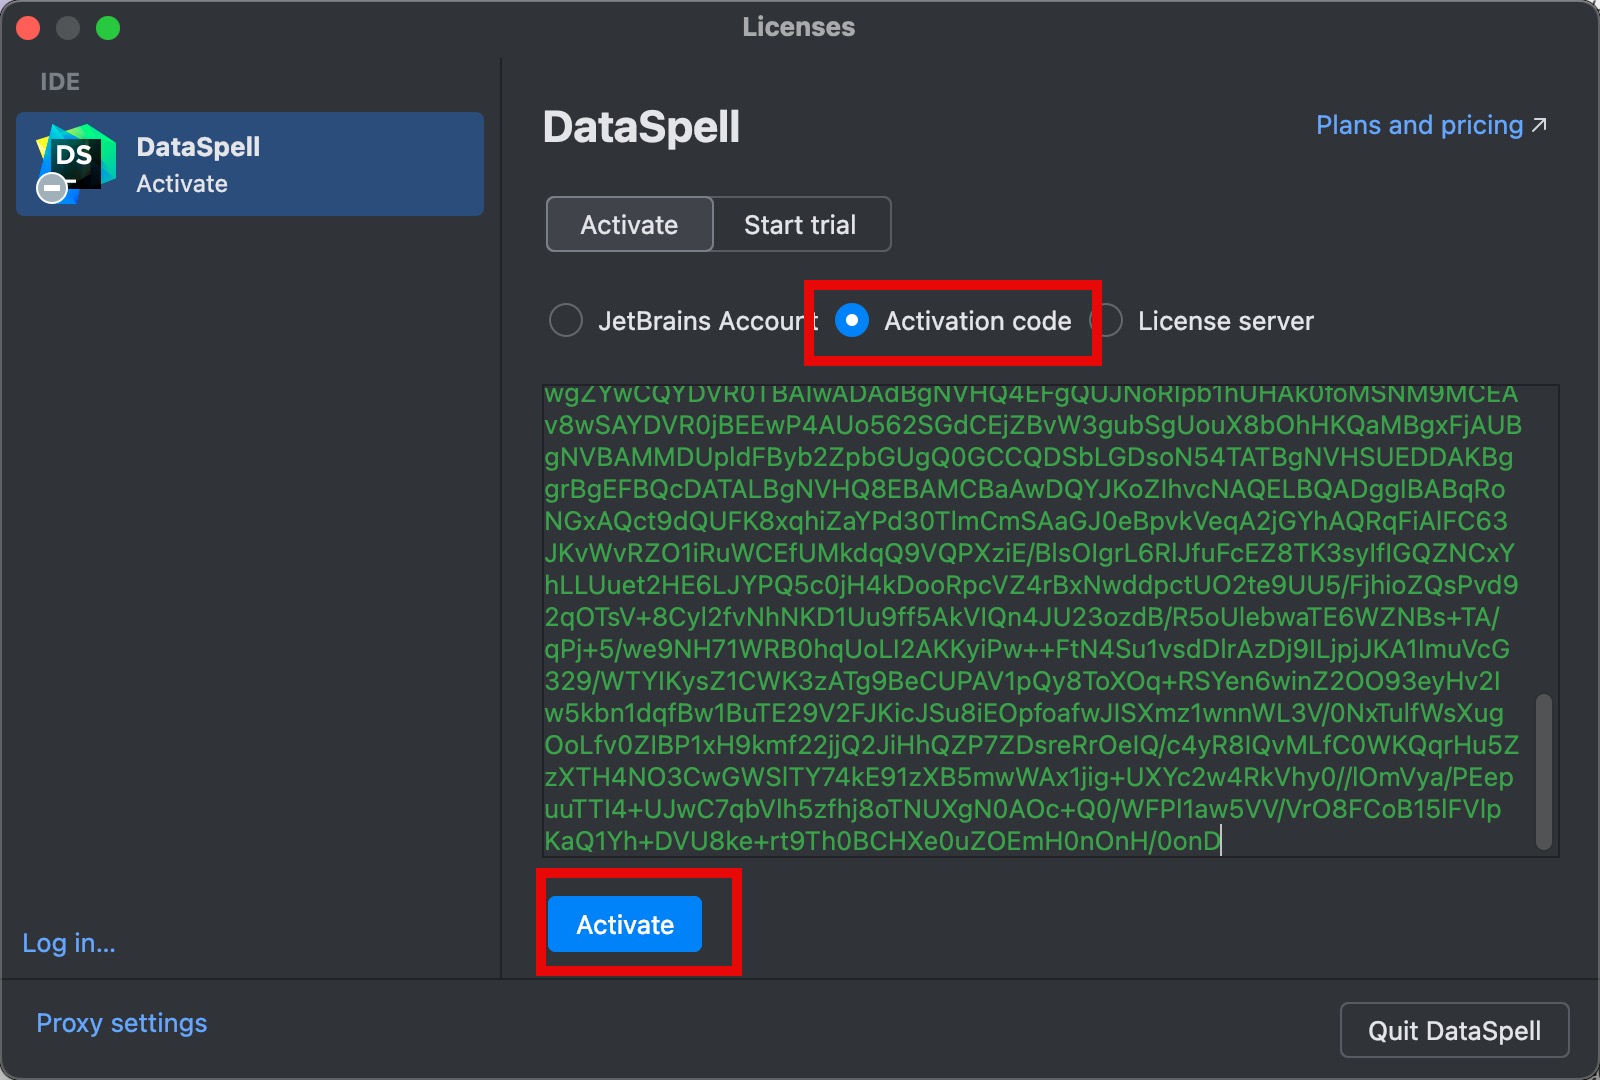Click Quit DataSpell button
The width and height of the screenshot is (1600, 1080).
pos(1454,1030)
